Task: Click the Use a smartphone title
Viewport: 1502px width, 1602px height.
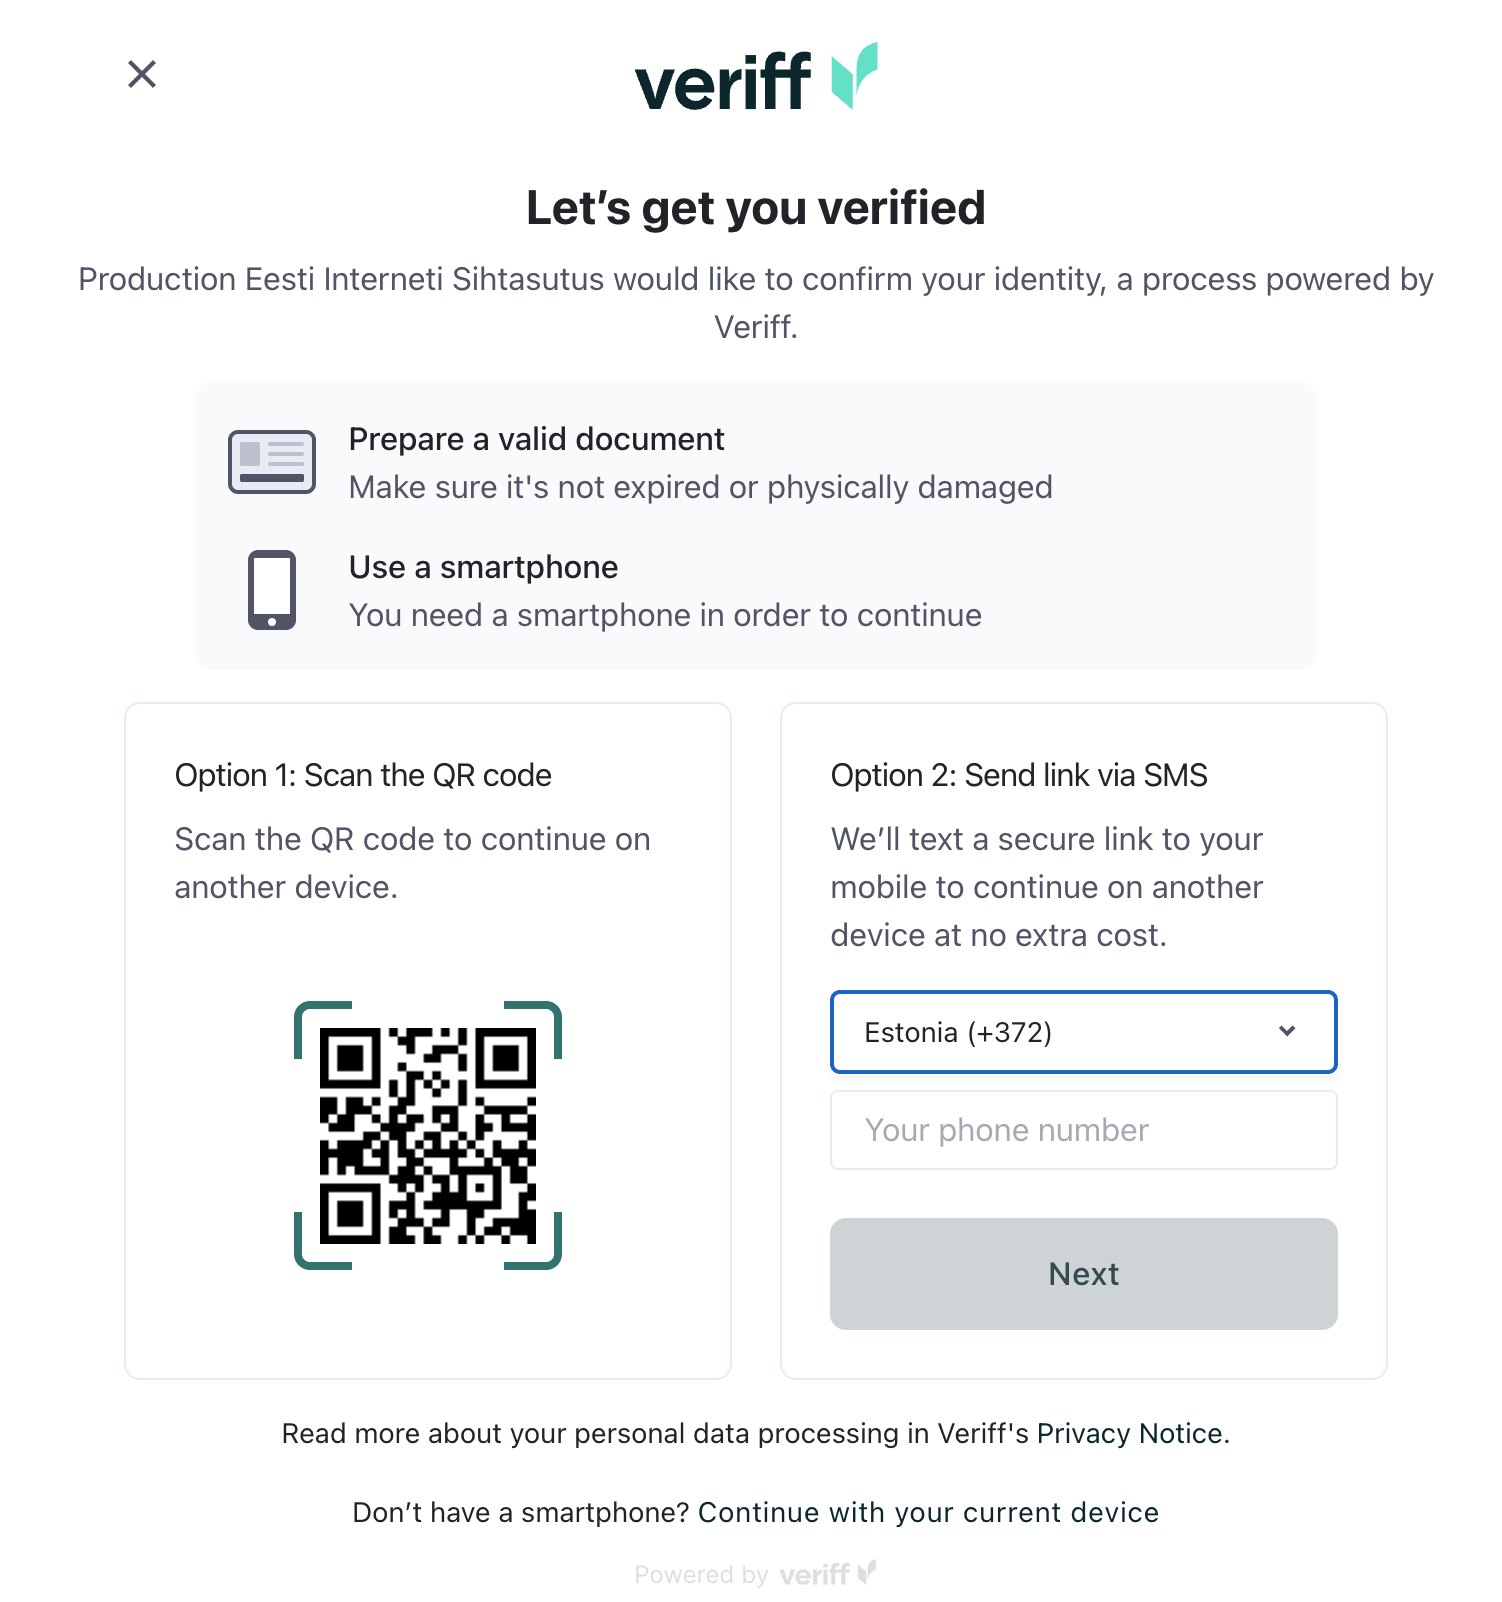Action: coord(483,567)
